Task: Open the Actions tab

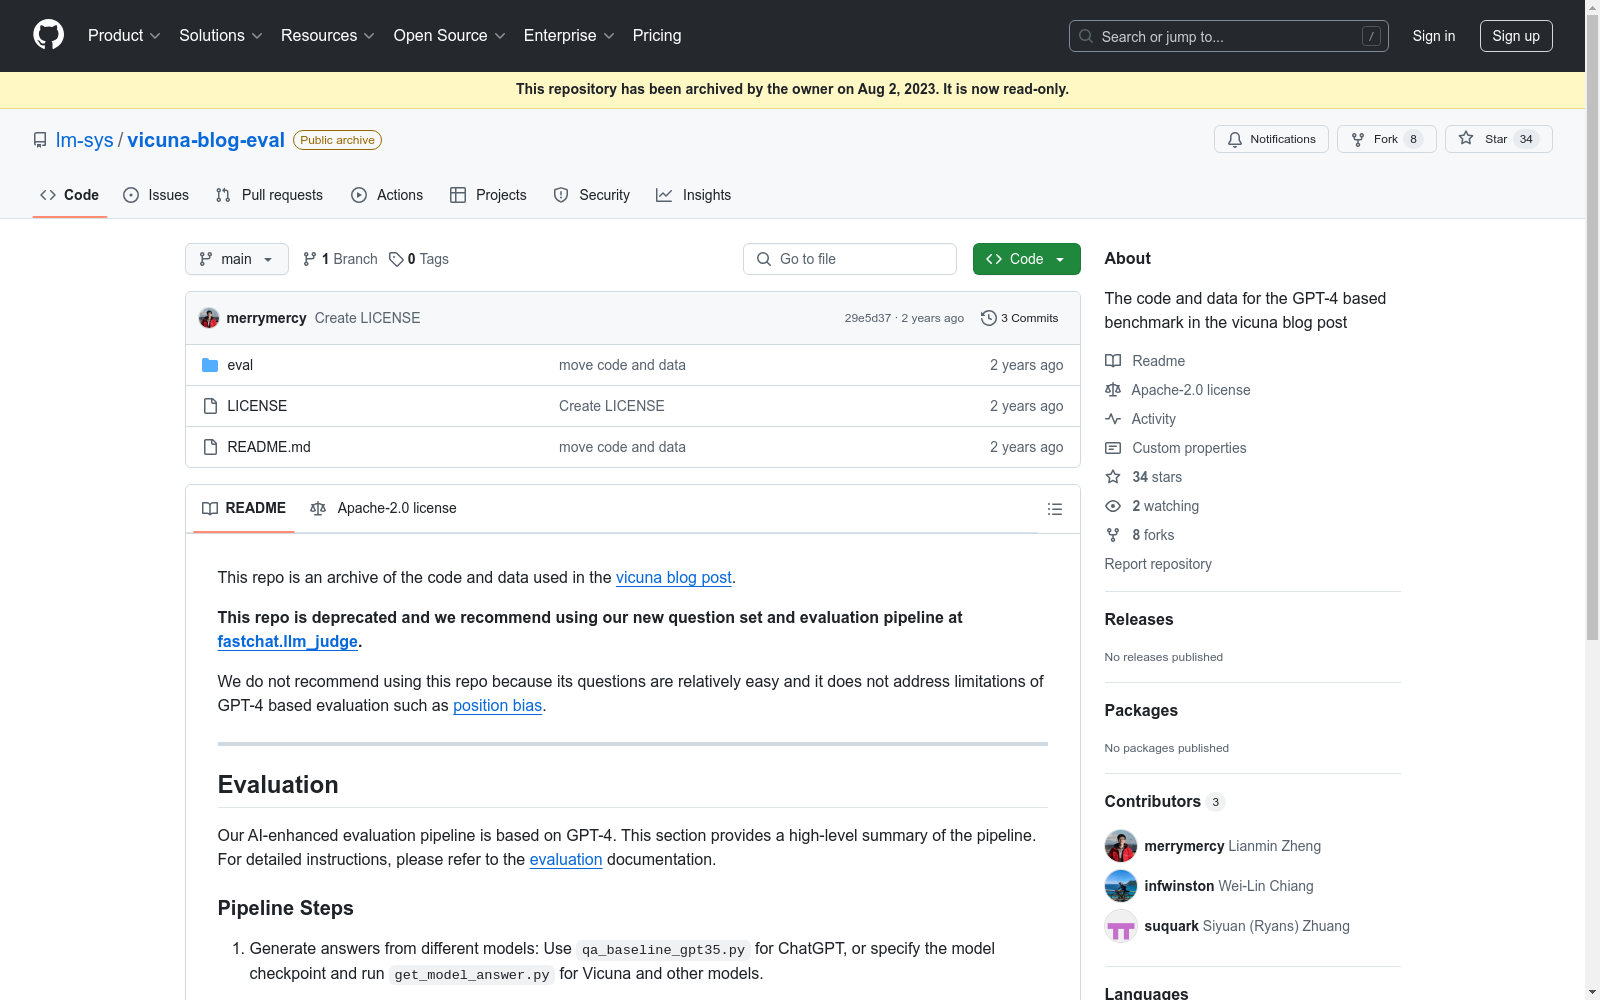Action: click(387, 195)
